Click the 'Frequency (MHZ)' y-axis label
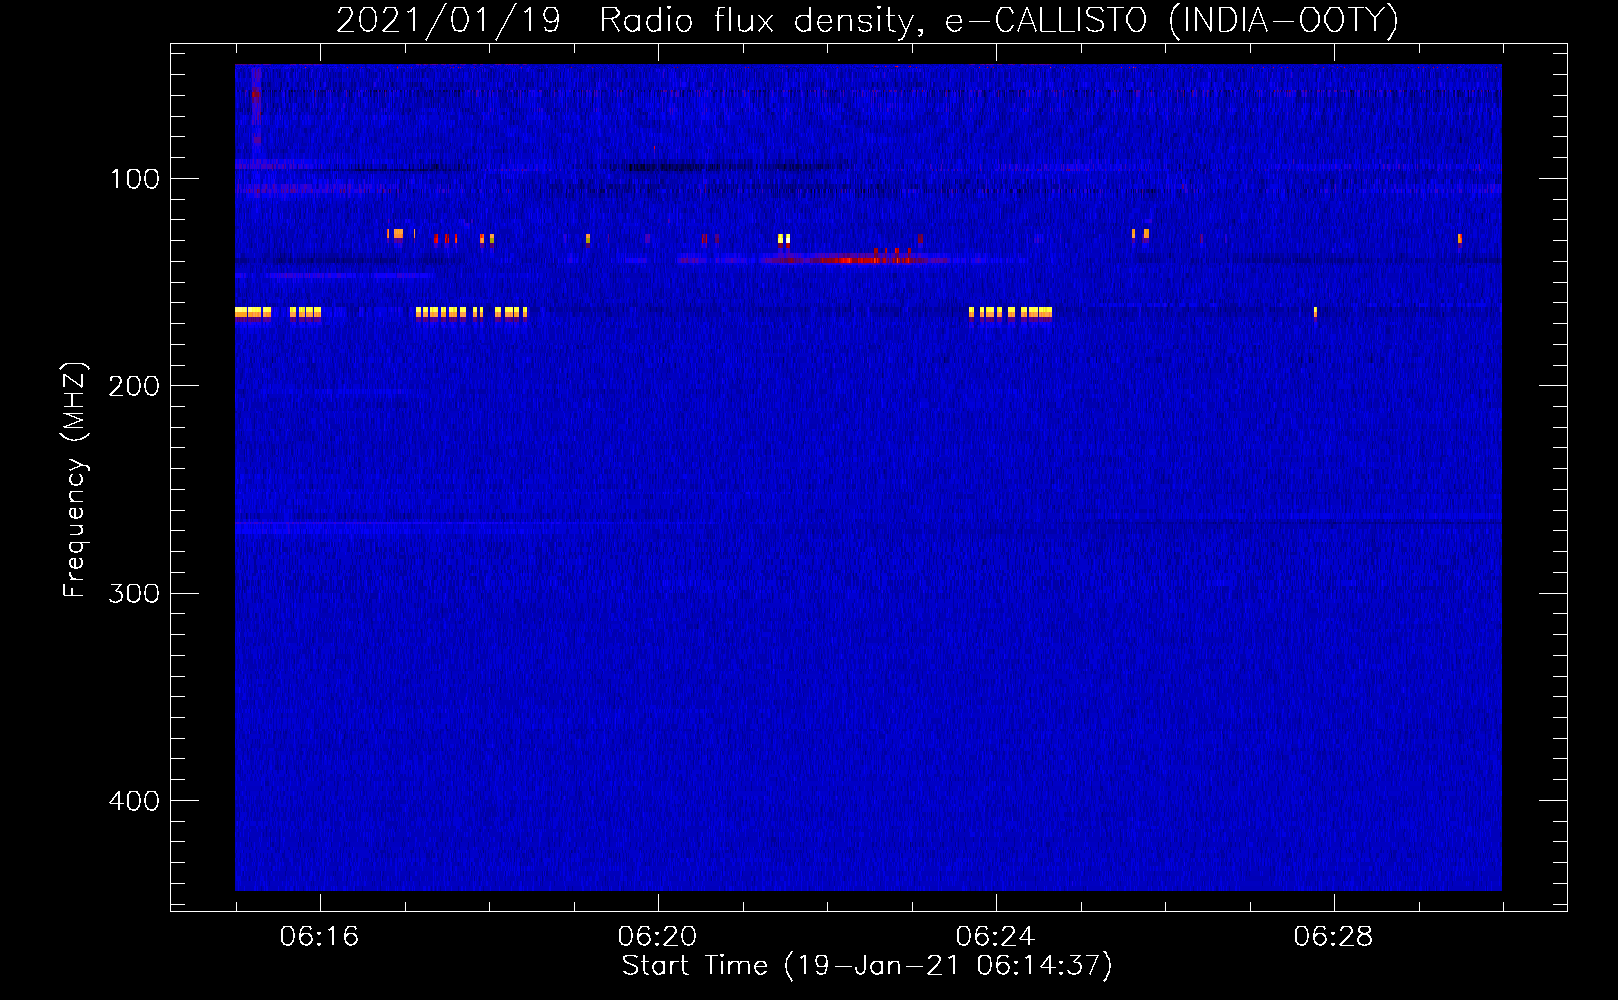The height and width of the screenshot is (1000, 1618). tap(74, 479)
